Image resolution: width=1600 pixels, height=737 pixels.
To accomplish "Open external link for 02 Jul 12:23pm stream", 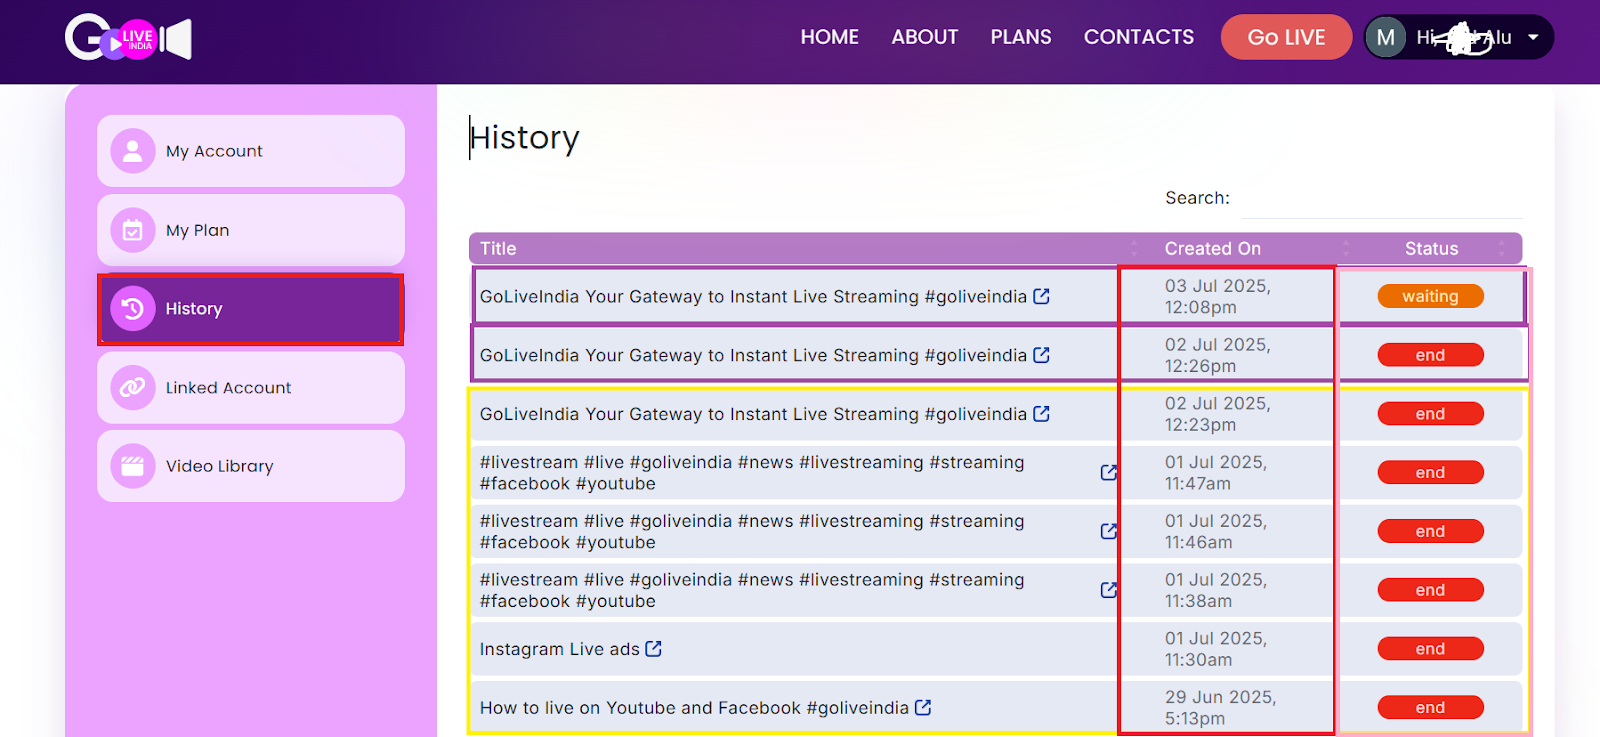I will tap(1041, 413).
